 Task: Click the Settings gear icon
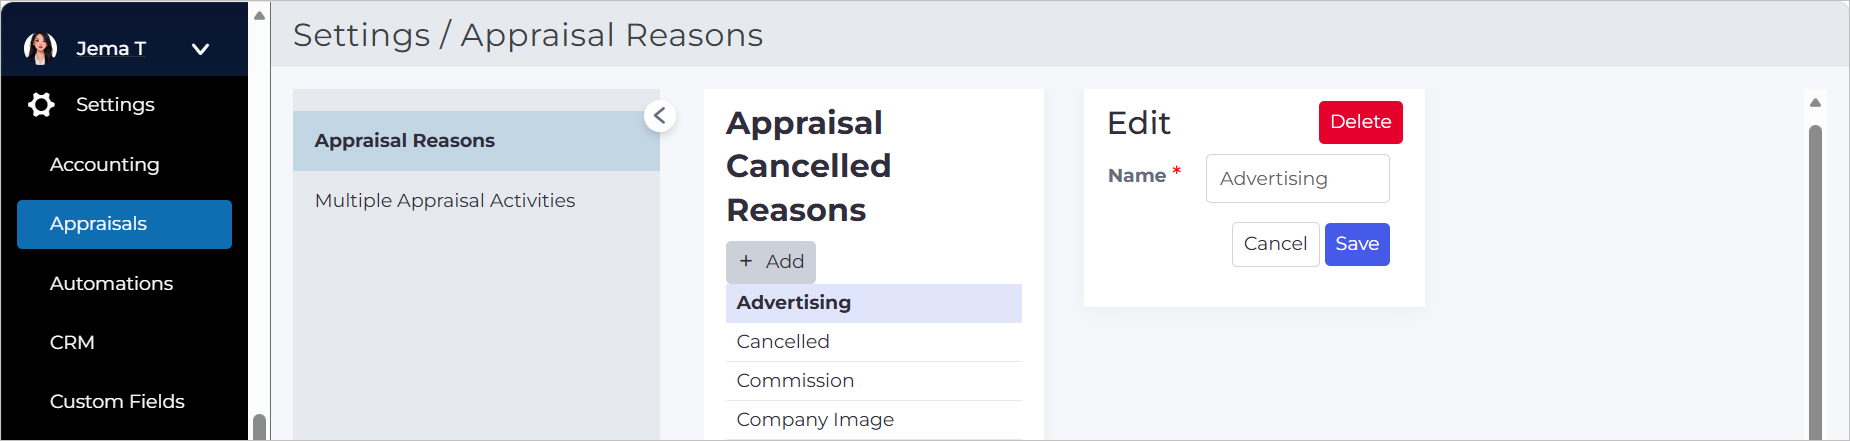41,104
